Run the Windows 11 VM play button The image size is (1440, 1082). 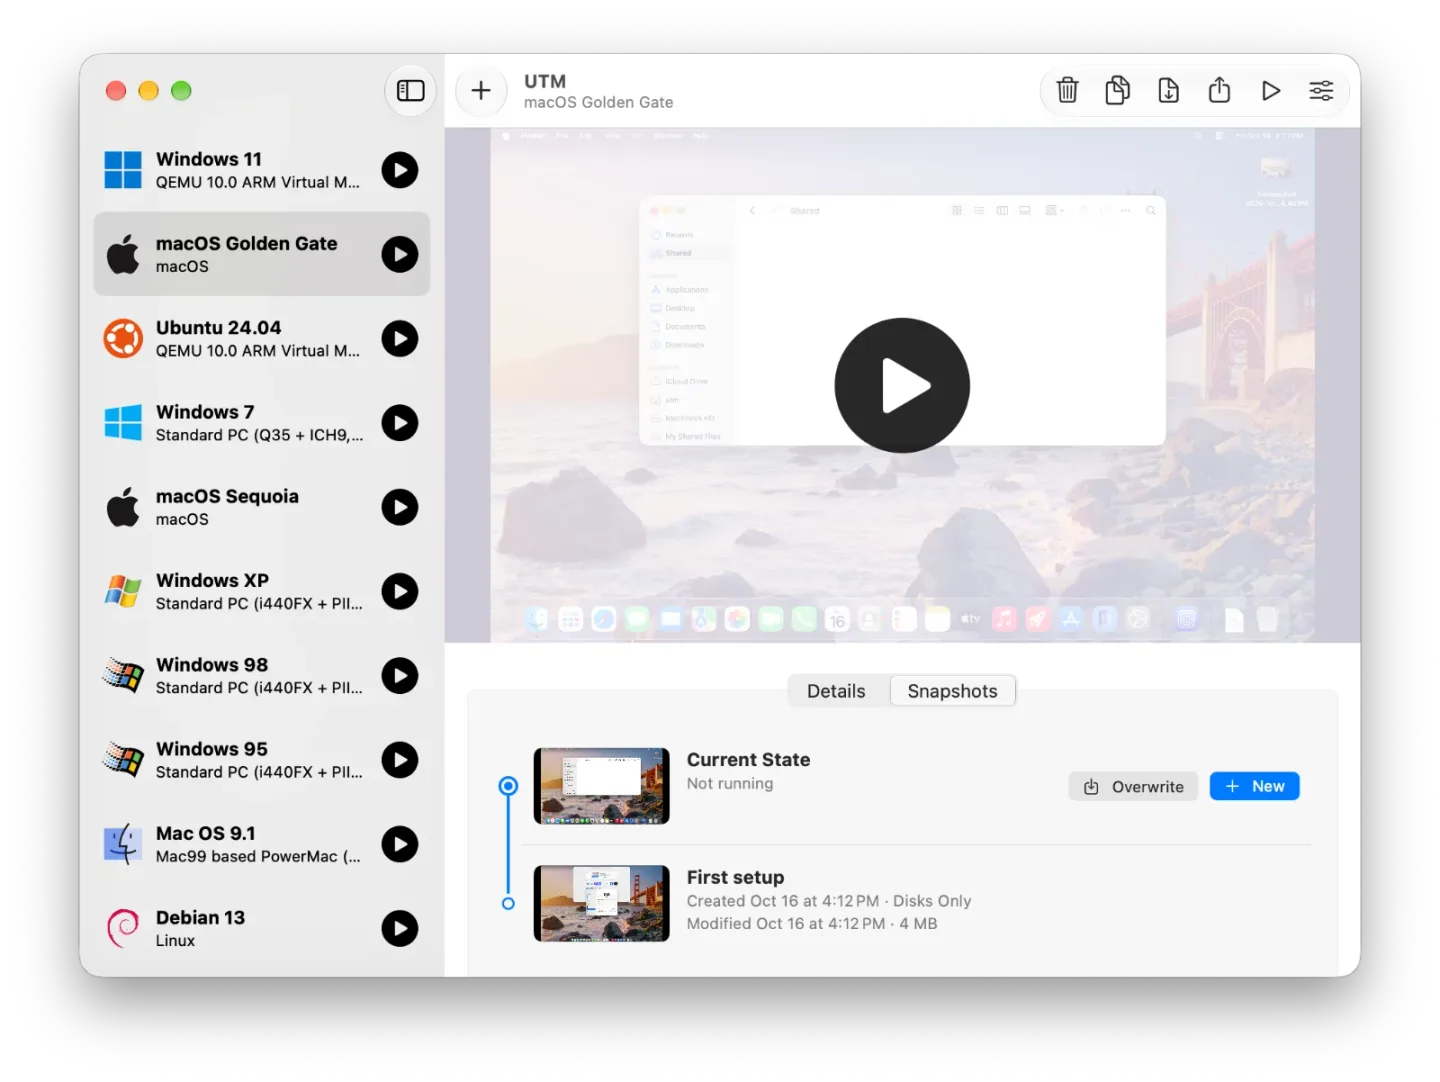pyautogui.click(x=400, y=170)
